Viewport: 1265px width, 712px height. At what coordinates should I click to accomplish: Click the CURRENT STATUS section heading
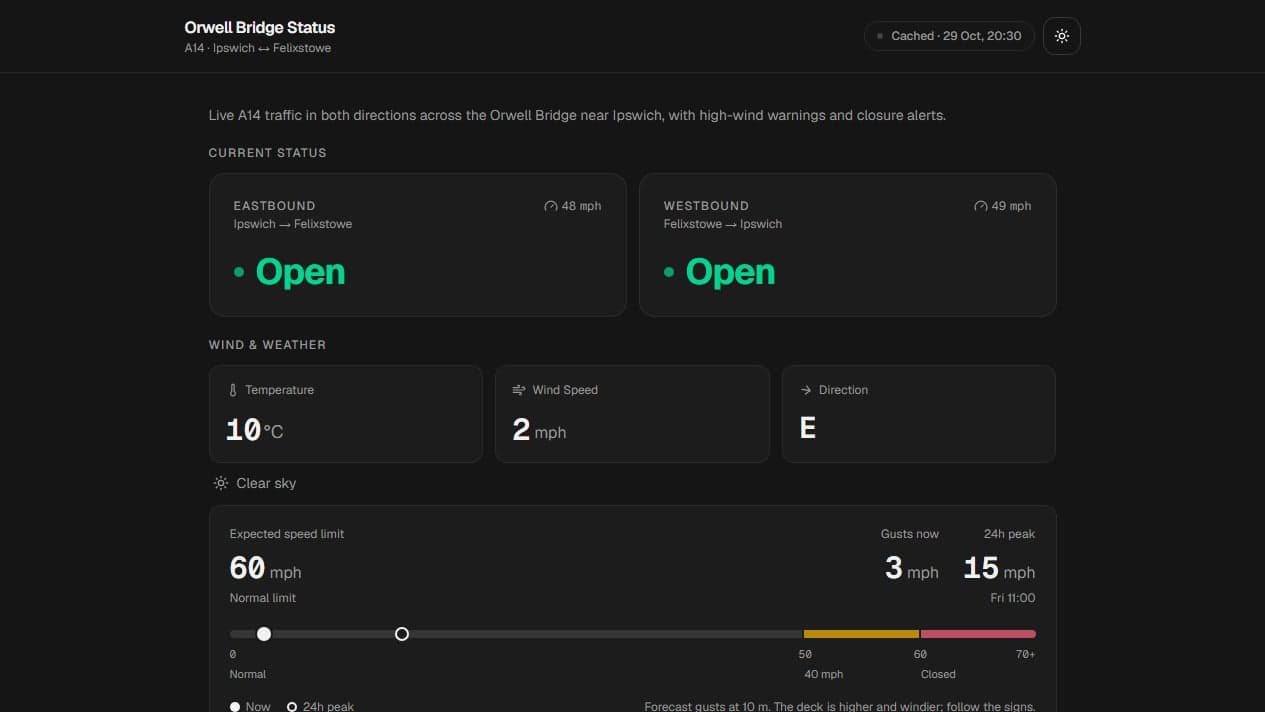point(267,153)
